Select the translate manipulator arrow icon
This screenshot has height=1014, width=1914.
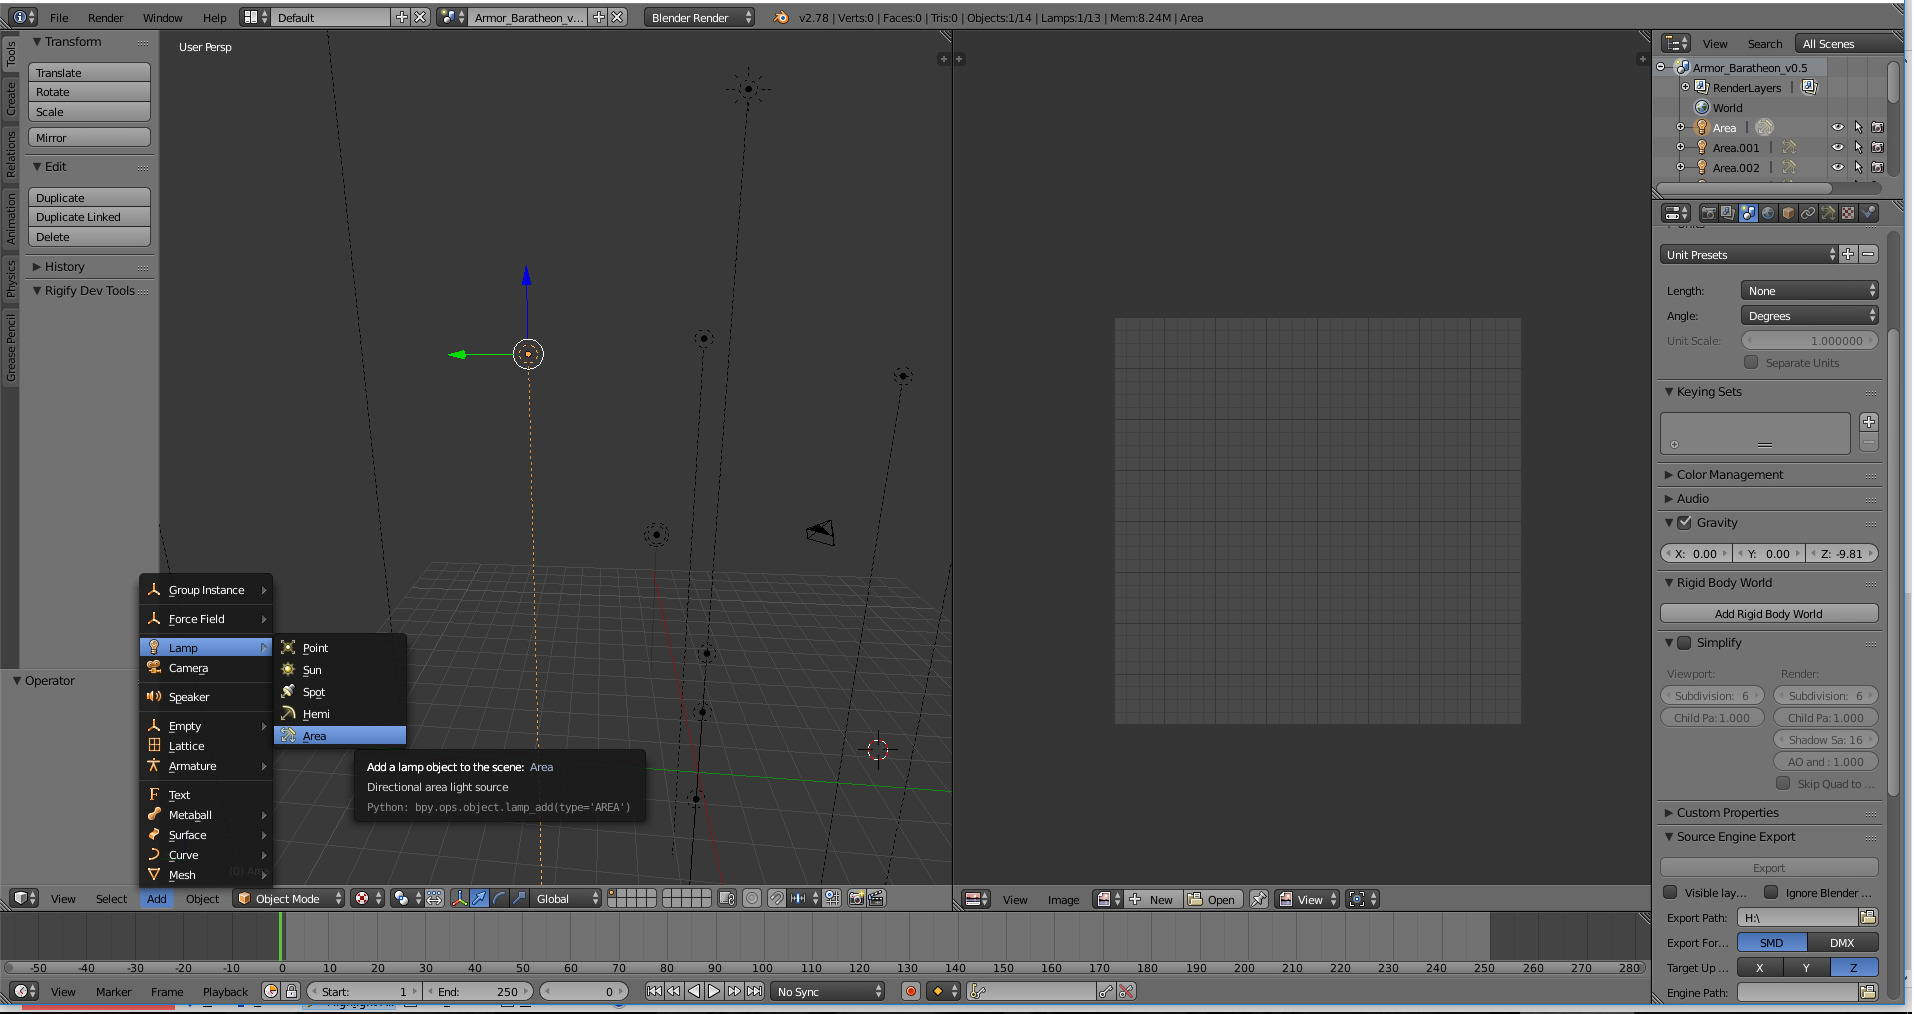click(x=479, y=898)
